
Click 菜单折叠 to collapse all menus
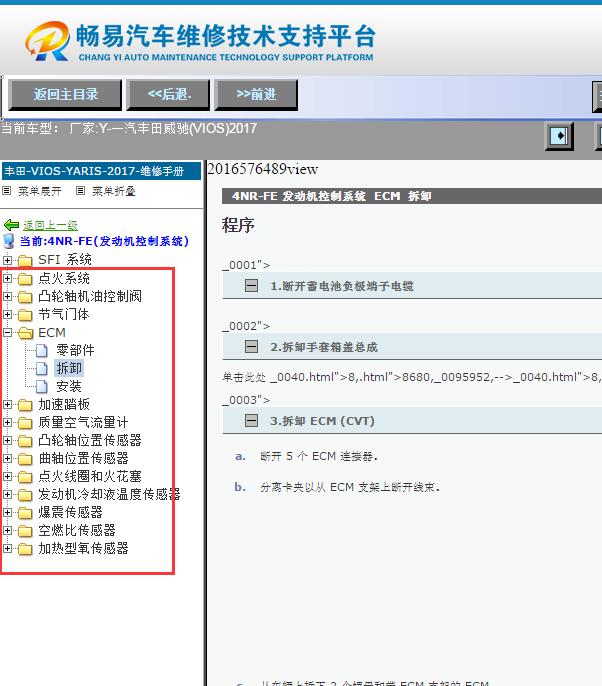[x=114, y=191]
